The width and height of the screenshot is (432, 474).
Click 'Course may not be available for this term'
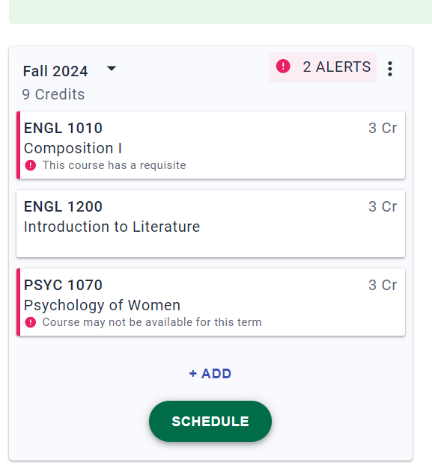(152, 322)
